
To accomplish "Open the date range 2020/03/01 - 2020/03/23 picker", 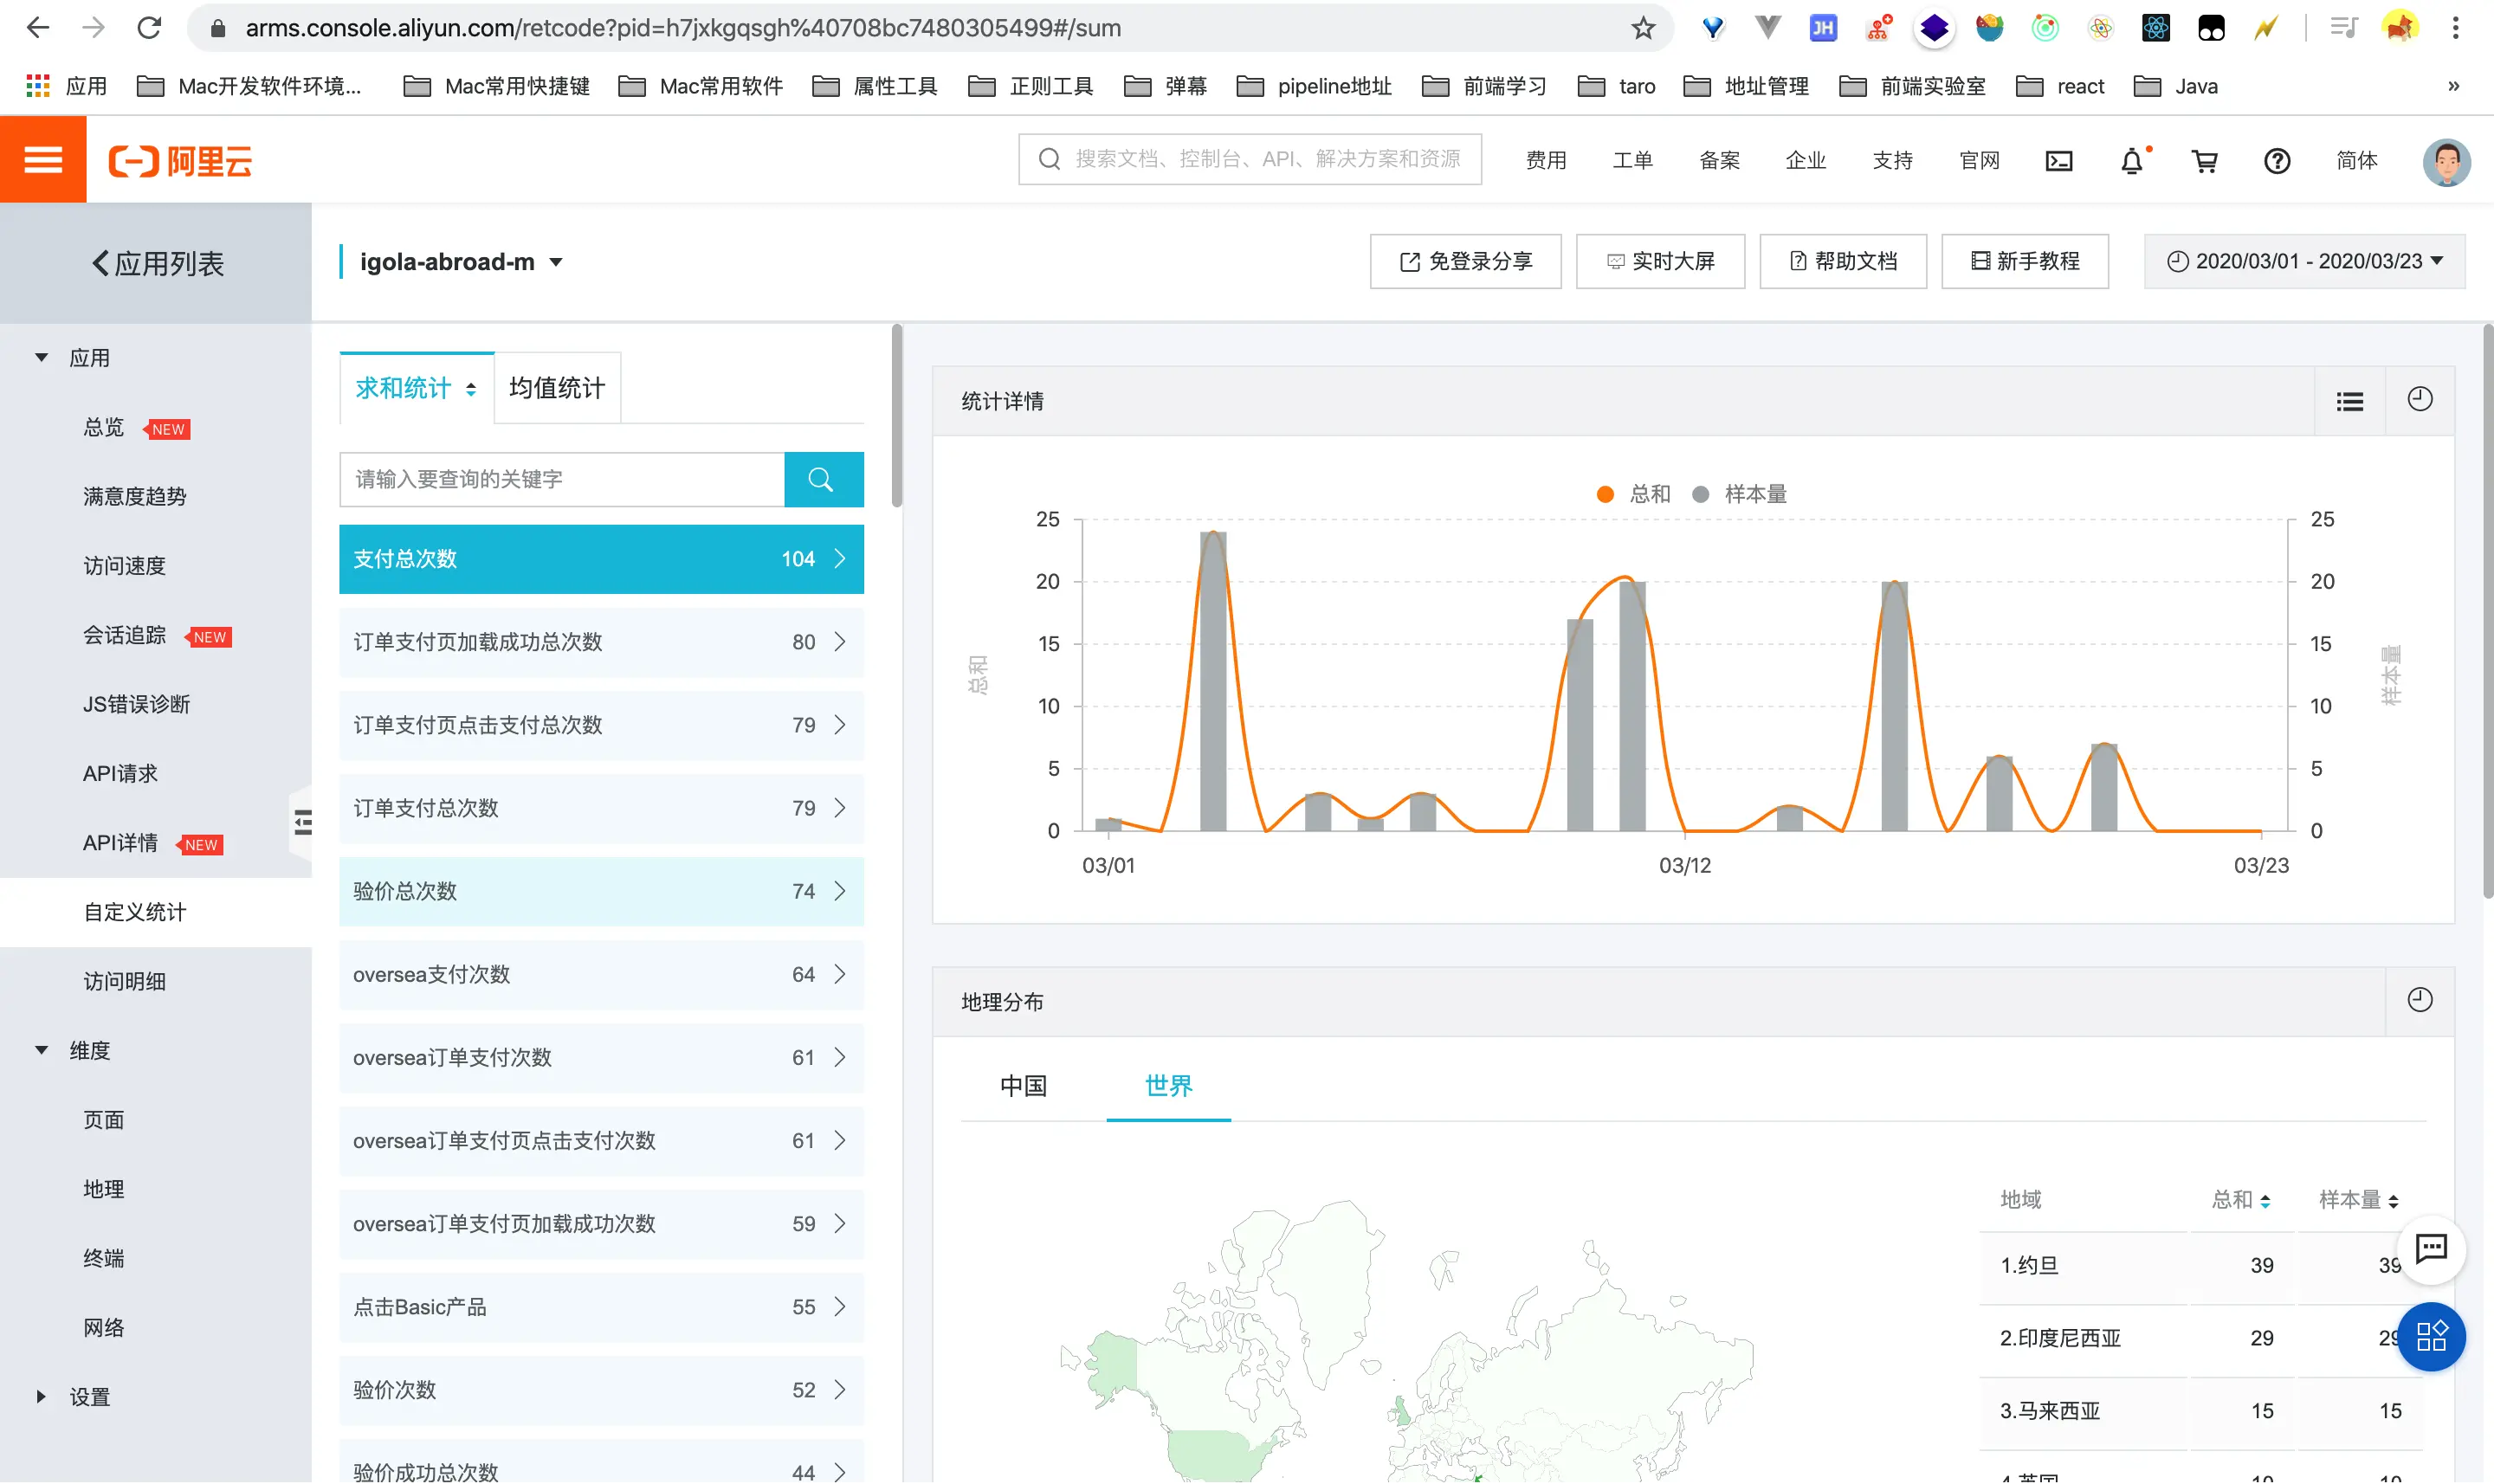I will [2304, 262].
